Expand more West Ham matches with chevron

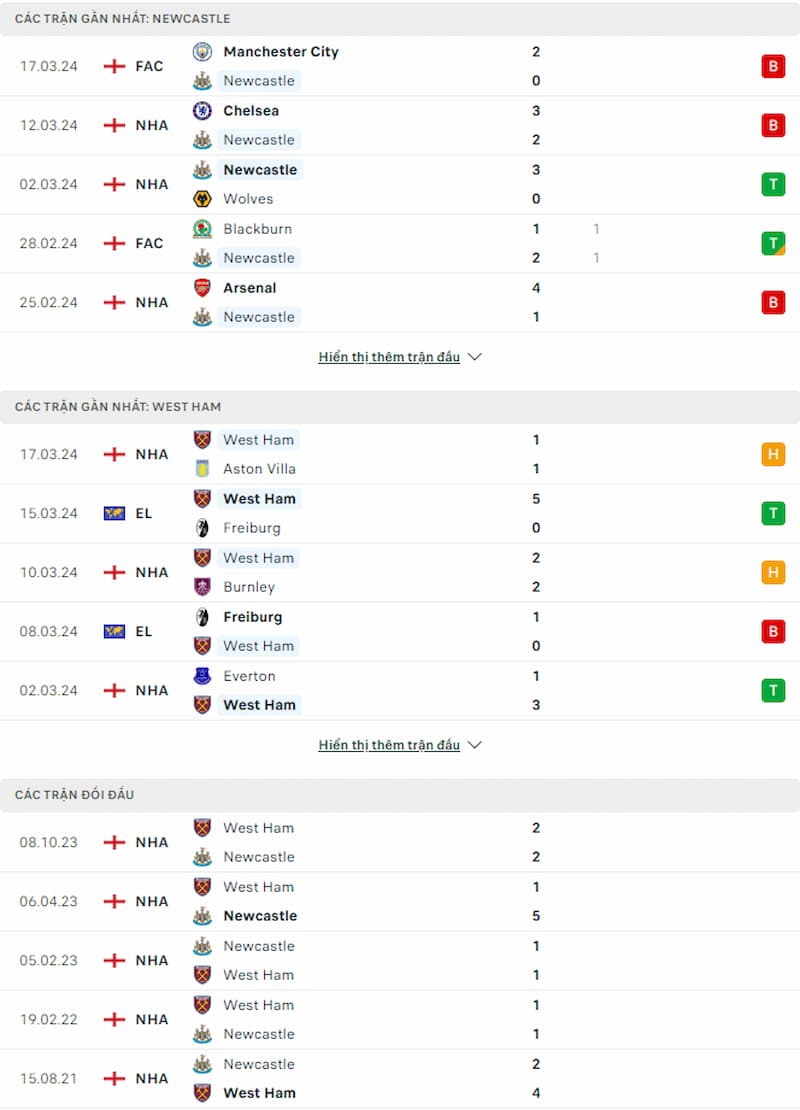pos(475,745)
